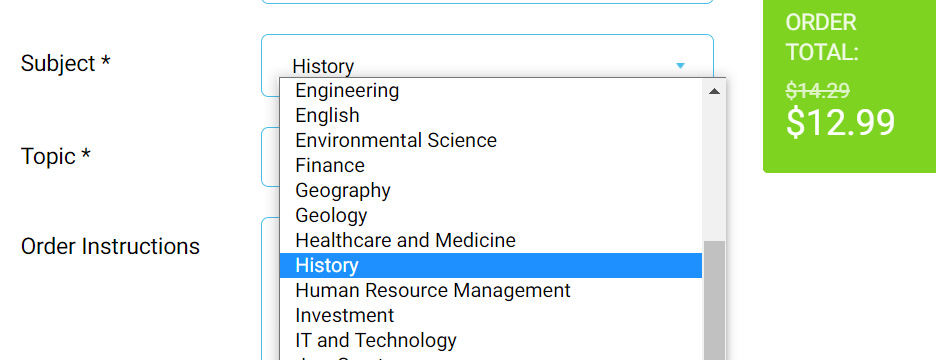This screenshot has height=360, width=936.
Task: Select Investment in the dropdown
Action: tap(491, 315)
